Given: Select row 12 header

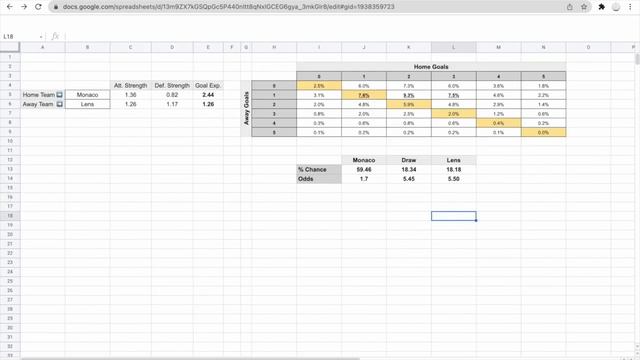Looking at the screenshot, I should coord(10,160).
